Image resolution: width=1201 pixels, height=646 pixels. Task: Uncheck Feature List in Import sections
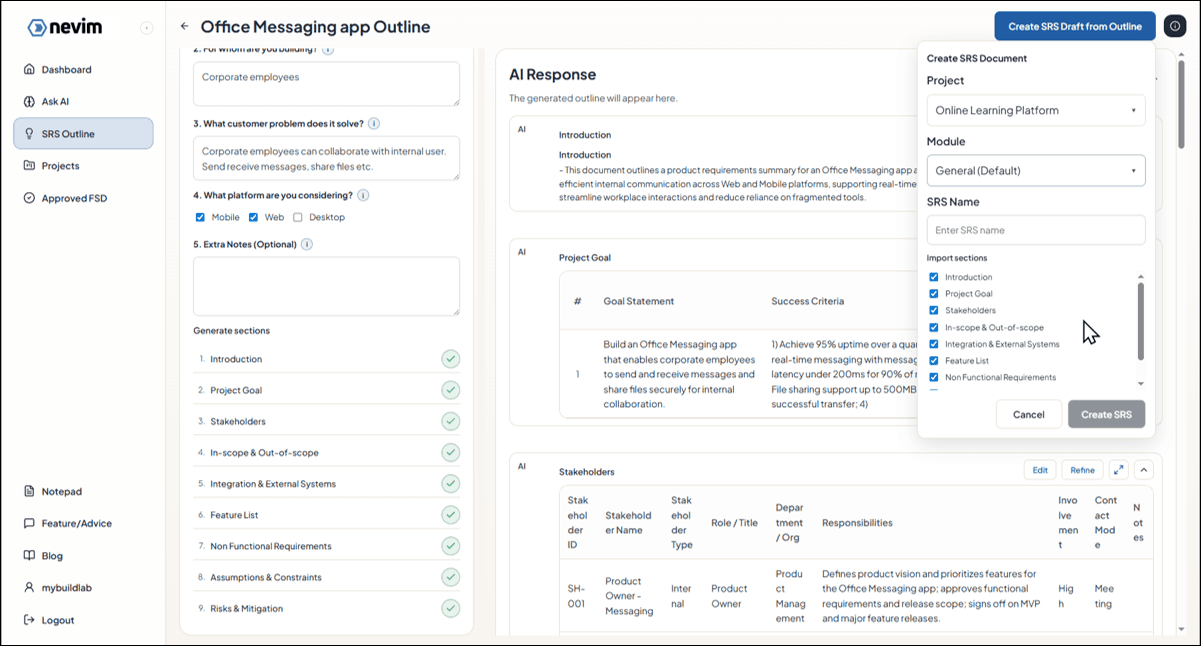click(933, 360)
